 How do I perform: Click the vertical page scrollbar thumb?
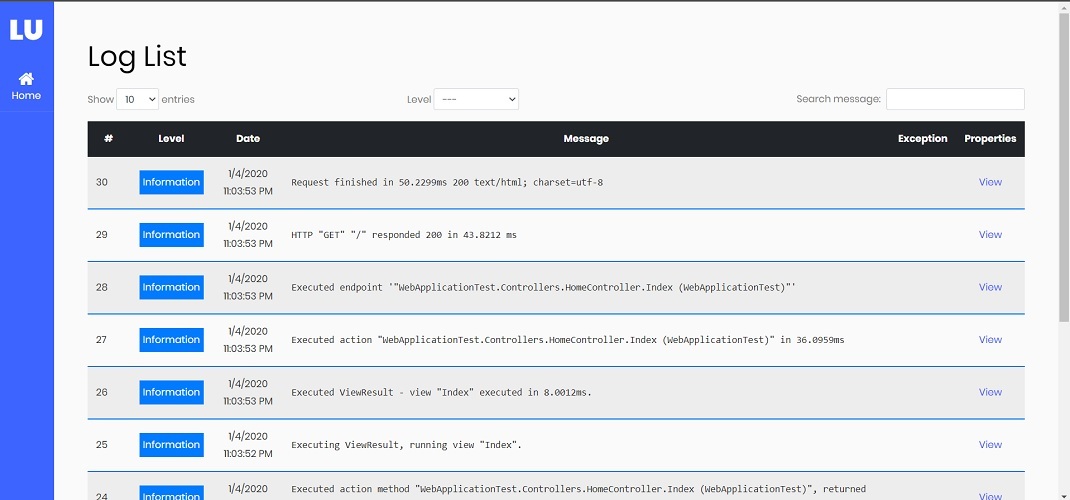point(1064,166)
